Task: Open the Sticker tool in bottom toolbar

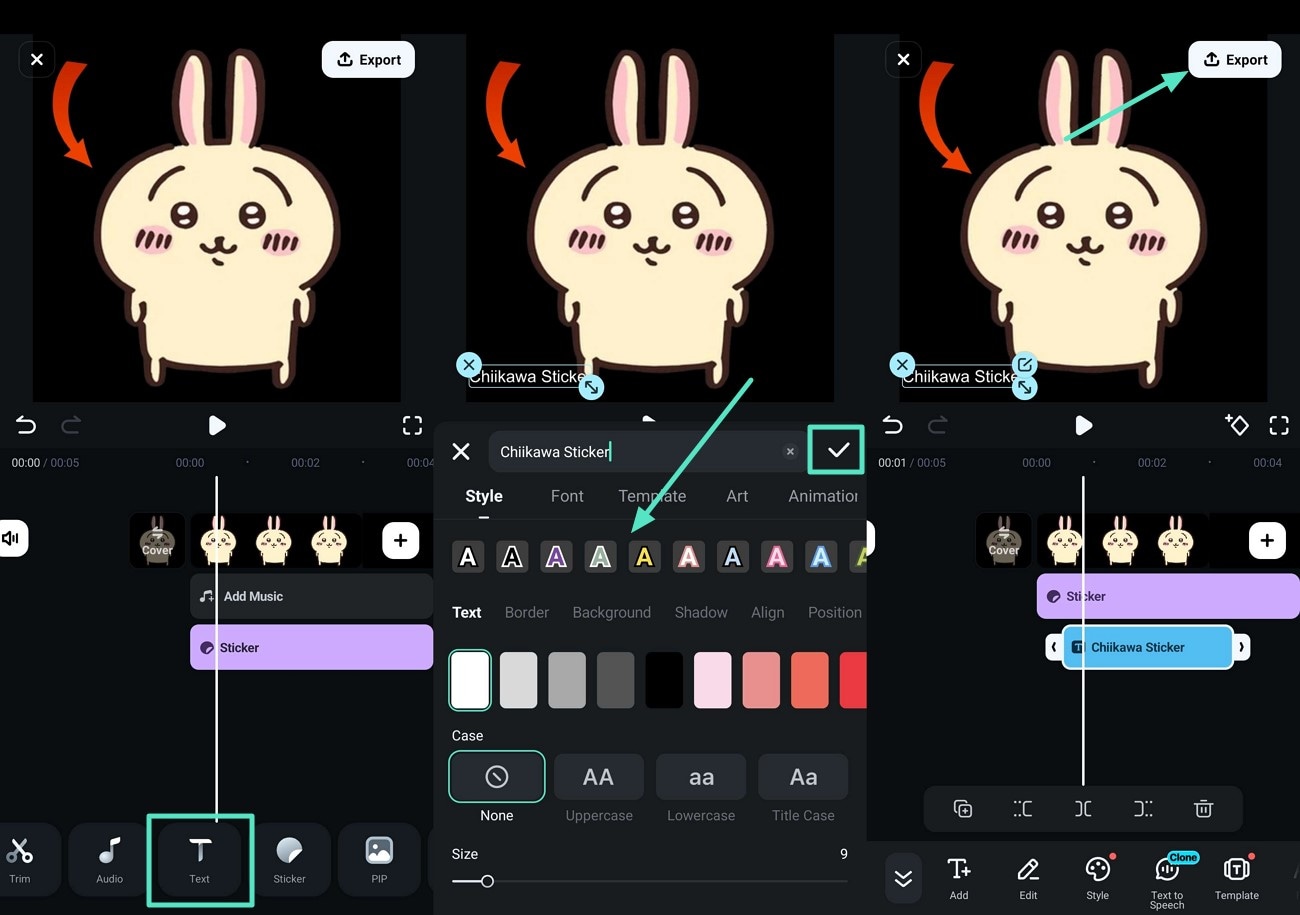Action: tap(290, 860)
